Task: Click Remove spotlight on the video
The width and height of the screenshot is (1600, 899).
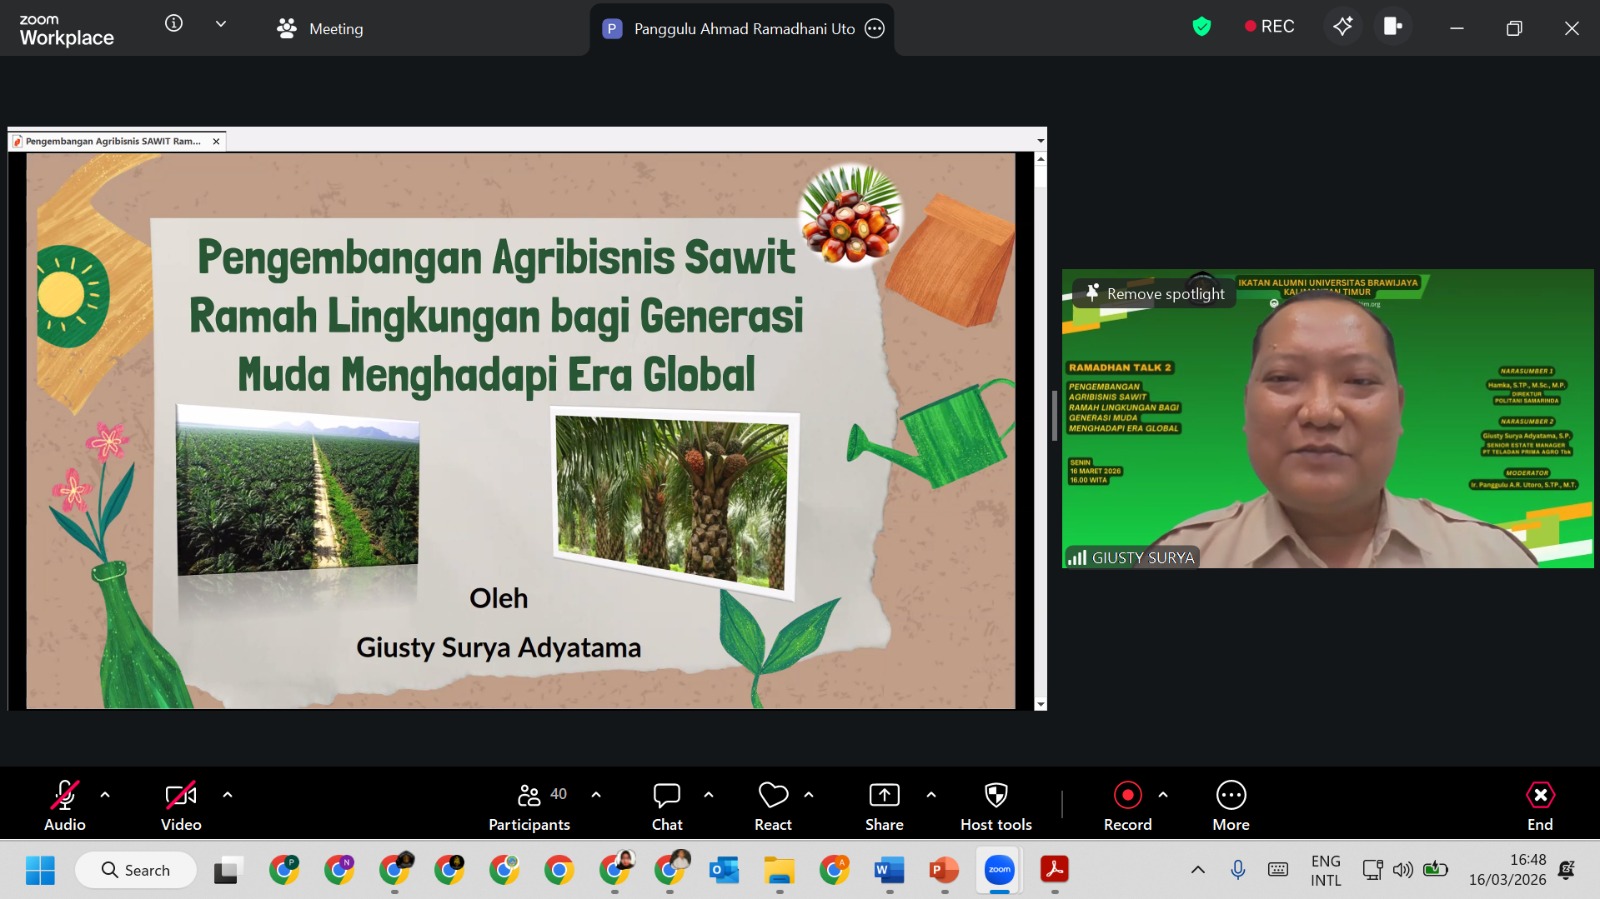Action: point(1155,293)
